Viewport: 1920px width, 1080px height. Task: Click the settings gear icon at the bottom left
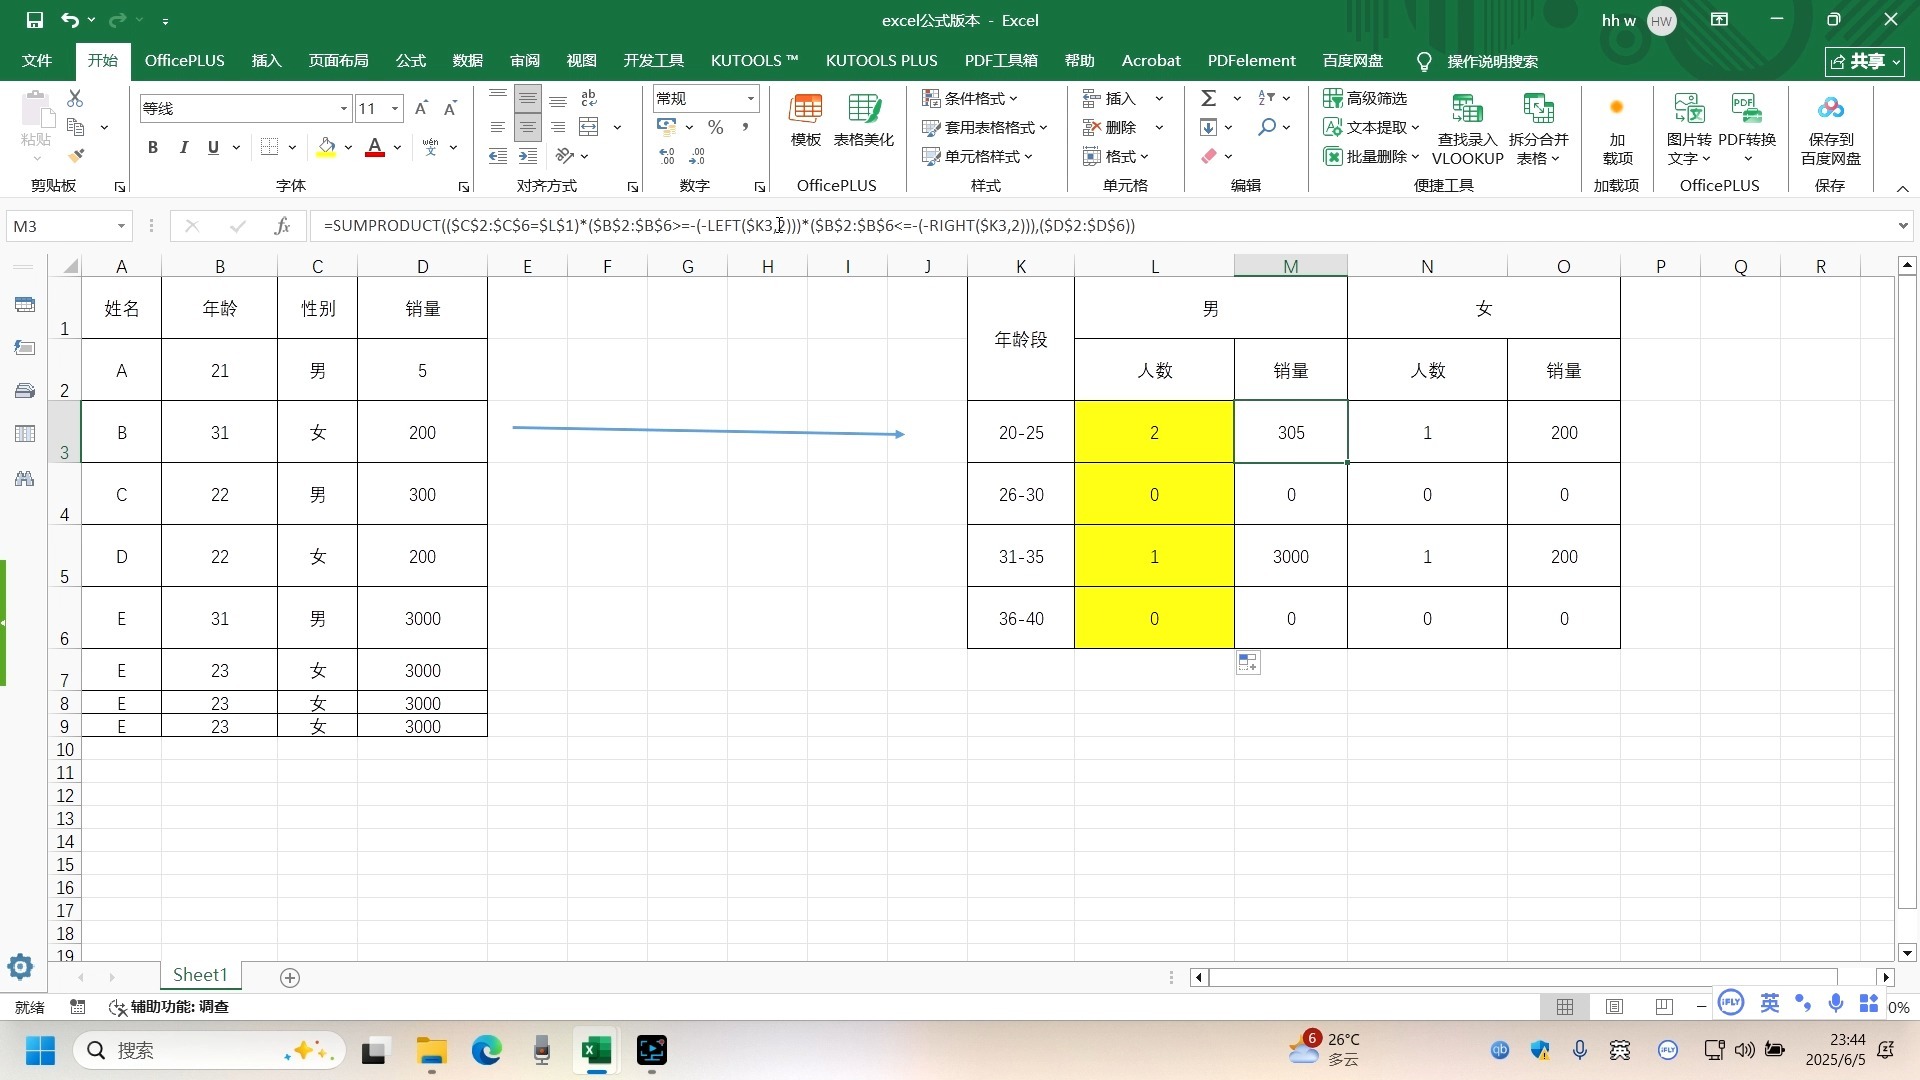pos(20,967)
